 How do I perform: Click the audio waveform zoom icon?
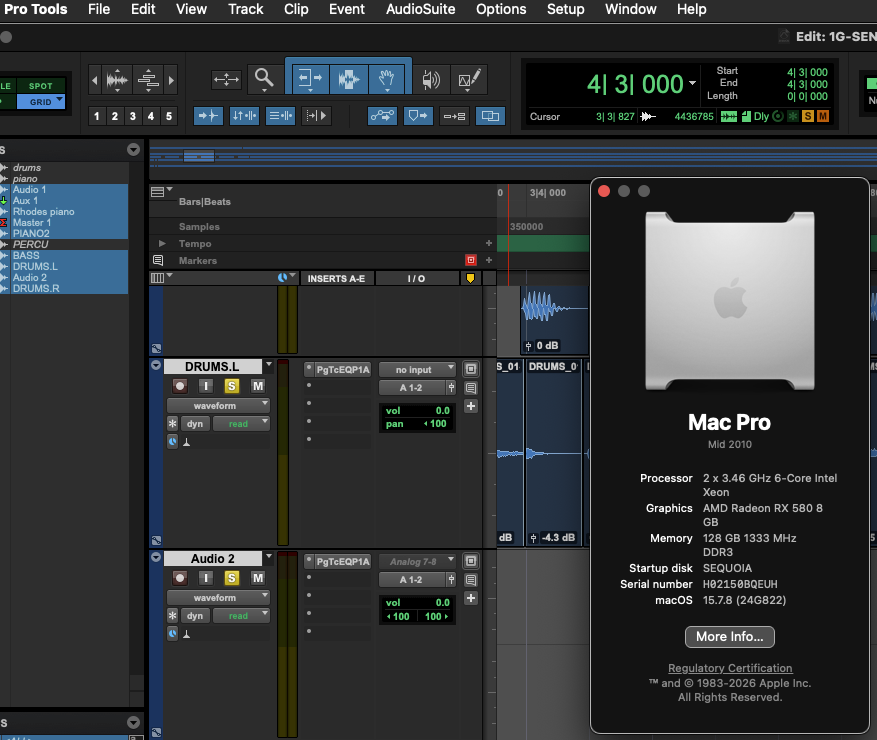pos(117,80)
